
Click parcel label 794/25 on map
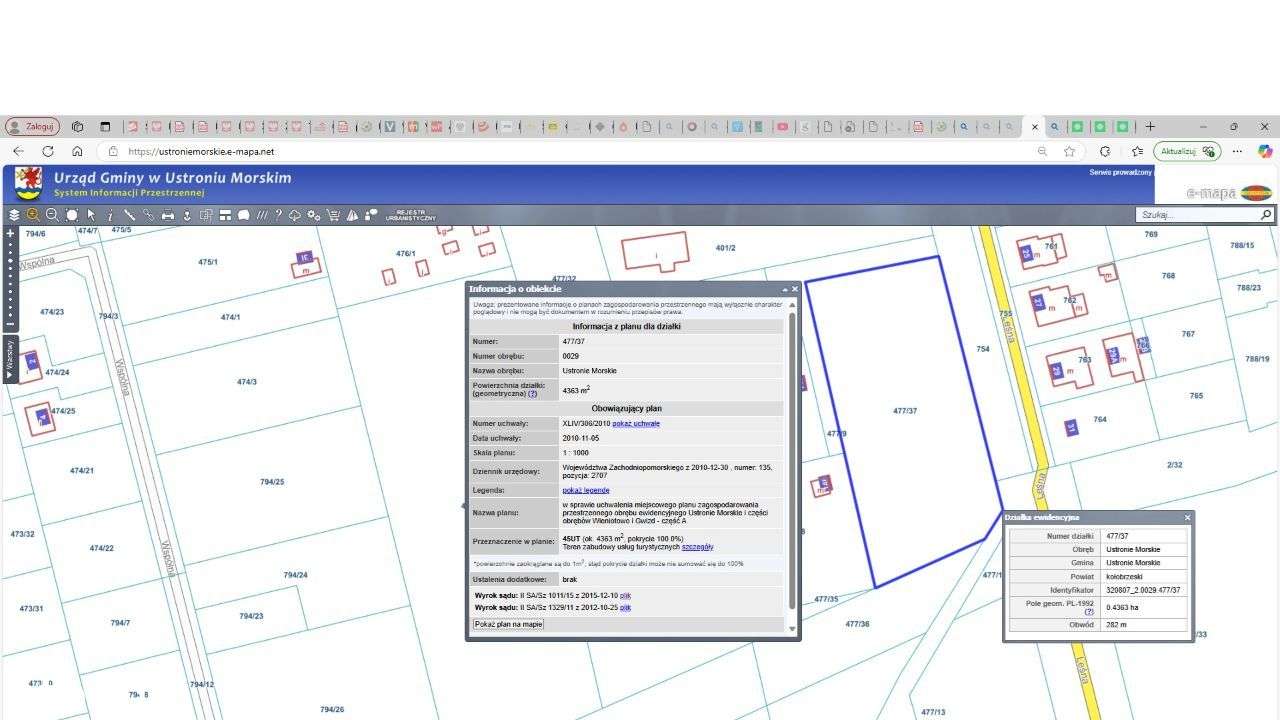pyautogui.click(x=272, y=482)
